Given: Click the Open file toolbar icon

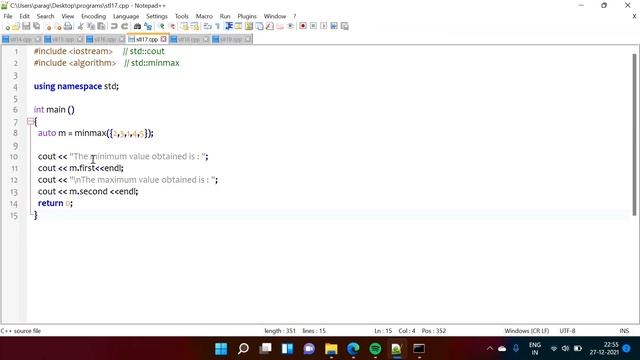Looking at the screenshot, I should (x=16, y=27).
